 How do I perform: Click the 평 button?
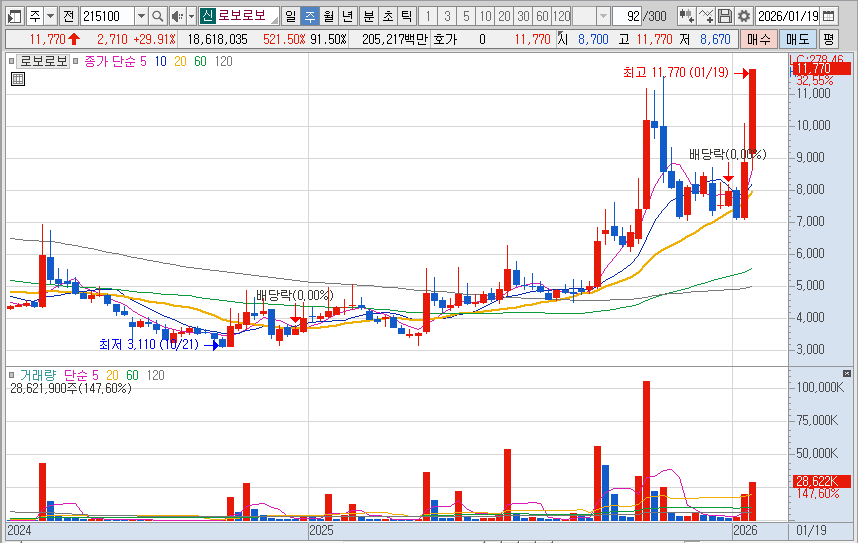[828, 39]
